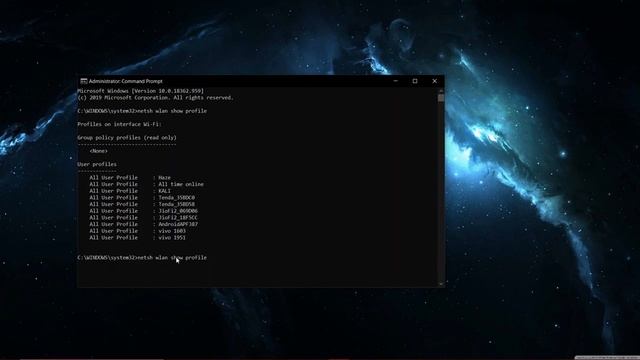Click the 'User profiles' heading

(x=97, y=164)
